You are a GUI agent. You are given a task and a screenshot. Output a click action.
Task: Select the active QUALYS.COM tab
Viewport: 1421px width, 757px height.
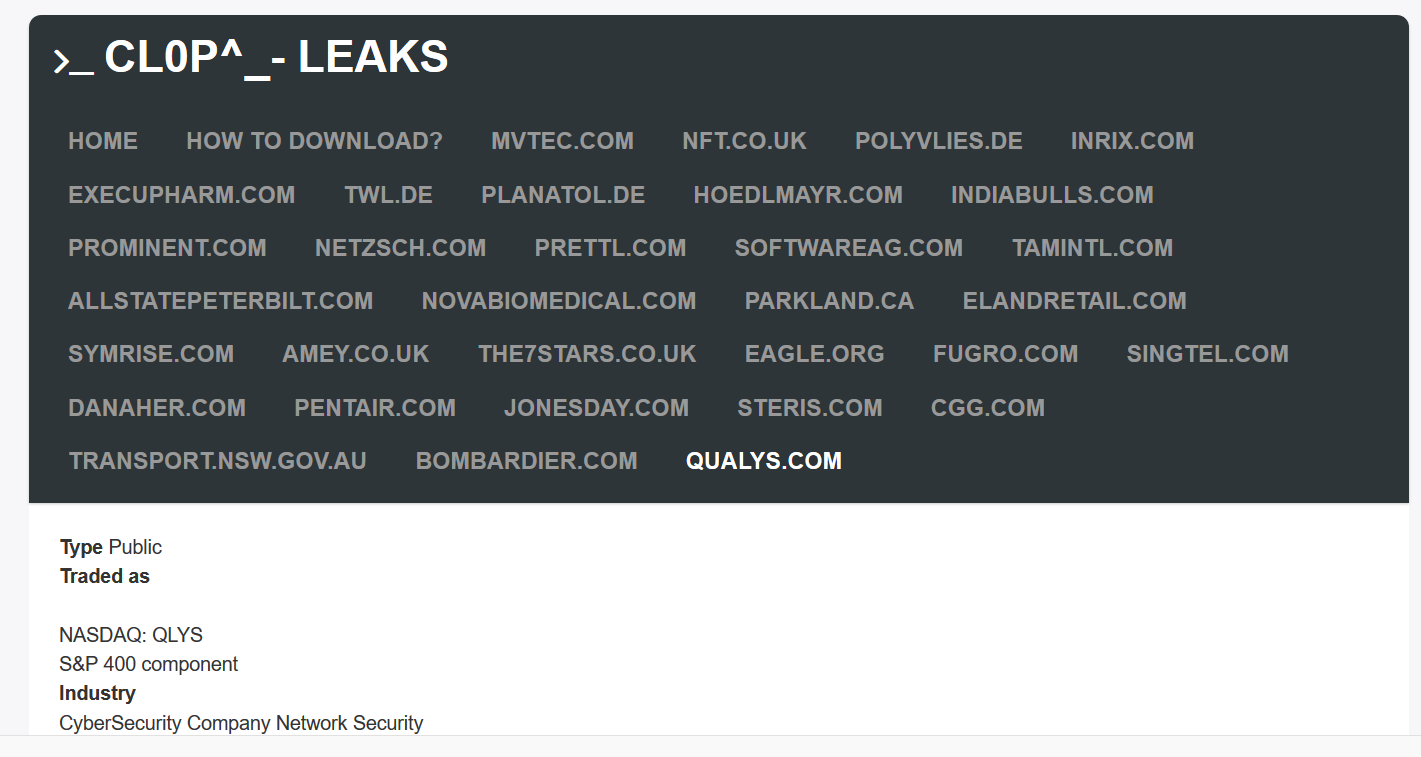764,461
